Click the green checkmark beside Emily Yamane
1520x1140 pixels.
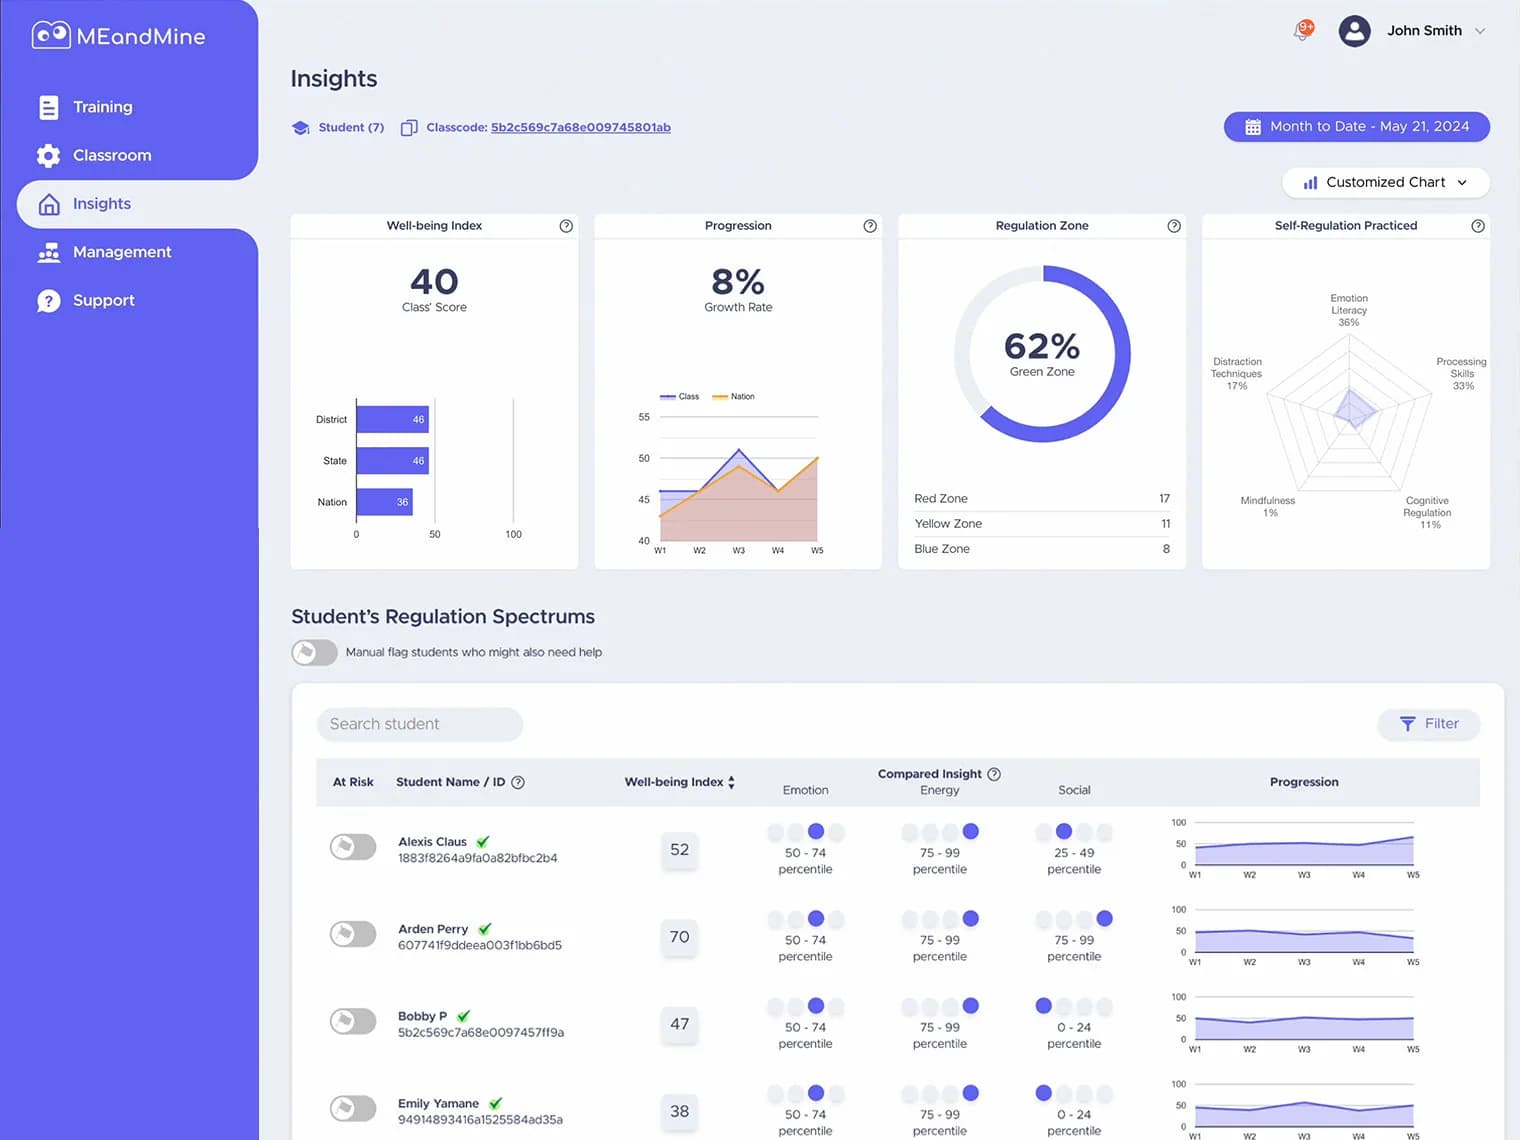pos(496,1103)
